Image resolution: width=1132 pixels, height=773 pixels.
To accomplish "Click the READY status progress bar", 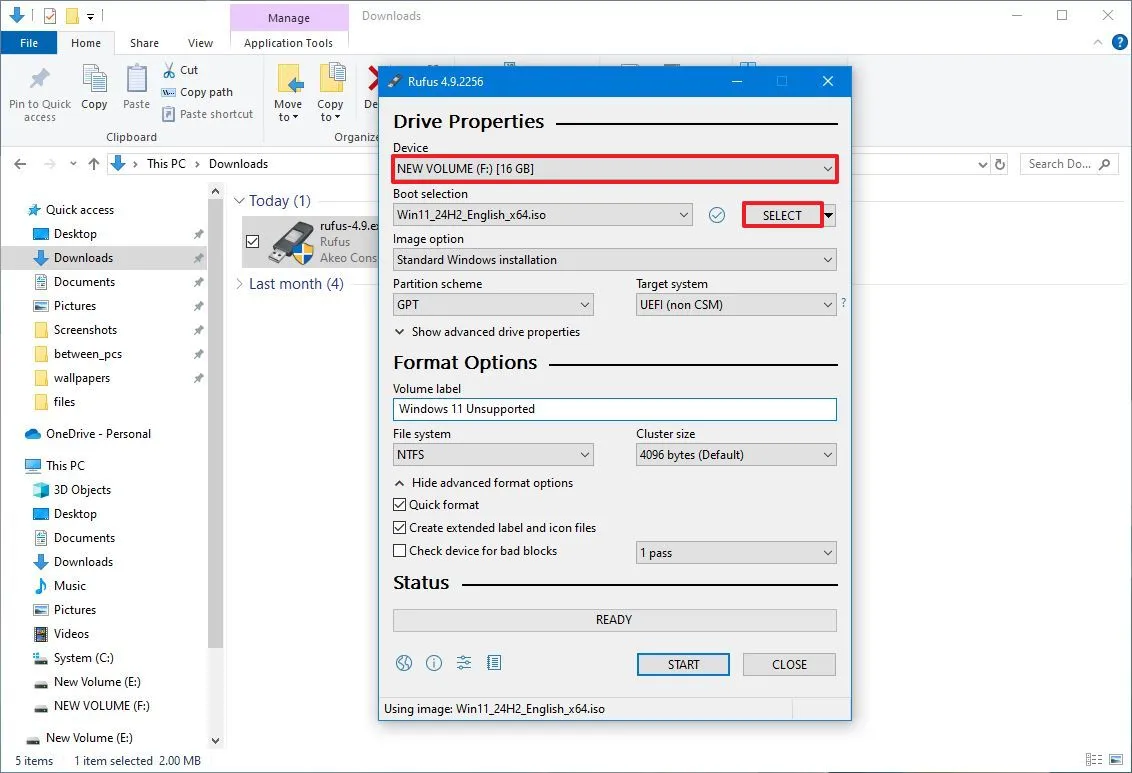I will (x=614, y=620).
